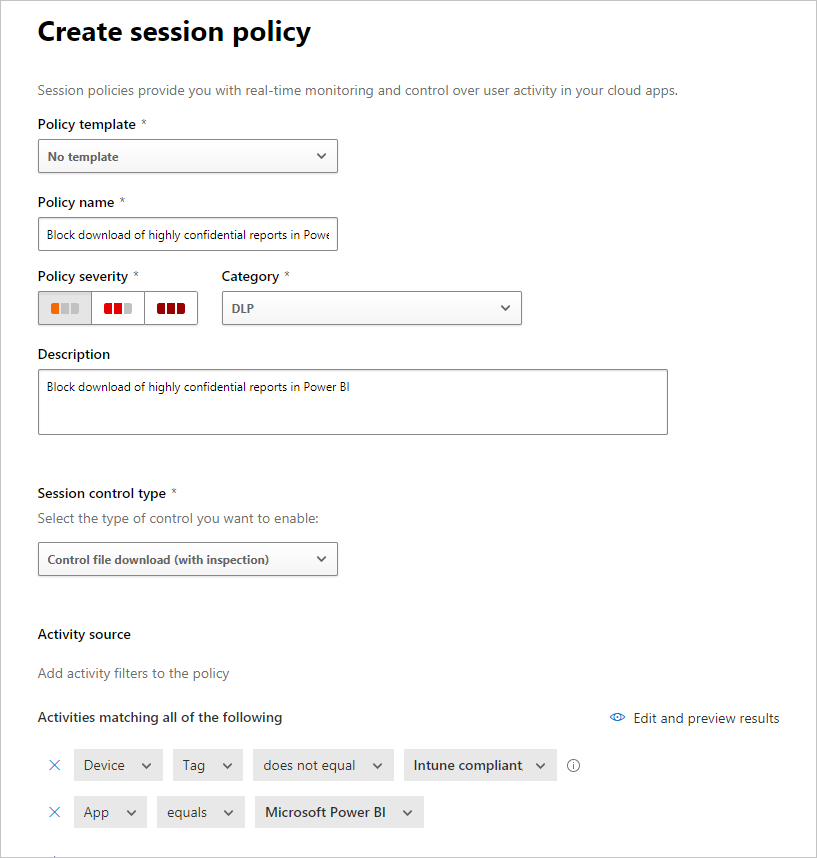Click Edit and preview results link

point(706,718)
